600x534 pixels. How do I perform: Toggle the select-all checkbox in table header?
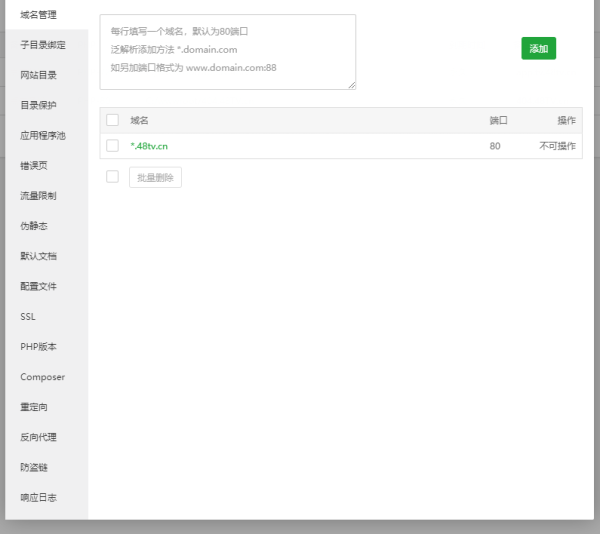click(x=112, y=120)
